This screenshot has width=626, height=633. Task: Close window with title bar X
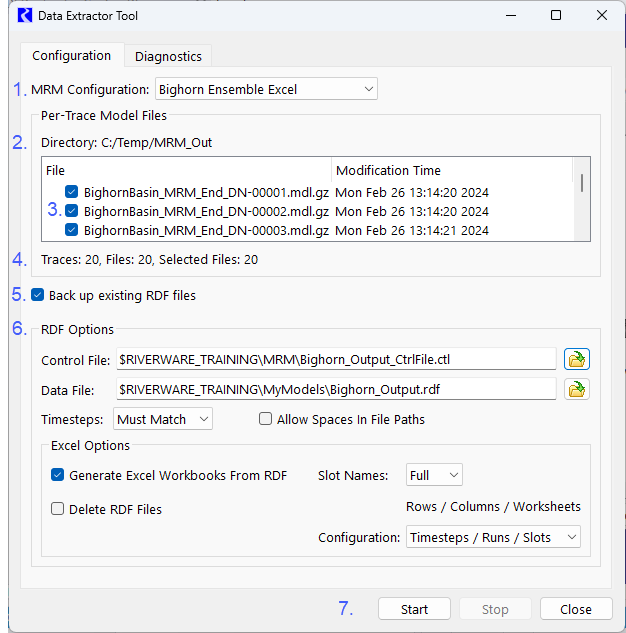click(601, 15)
